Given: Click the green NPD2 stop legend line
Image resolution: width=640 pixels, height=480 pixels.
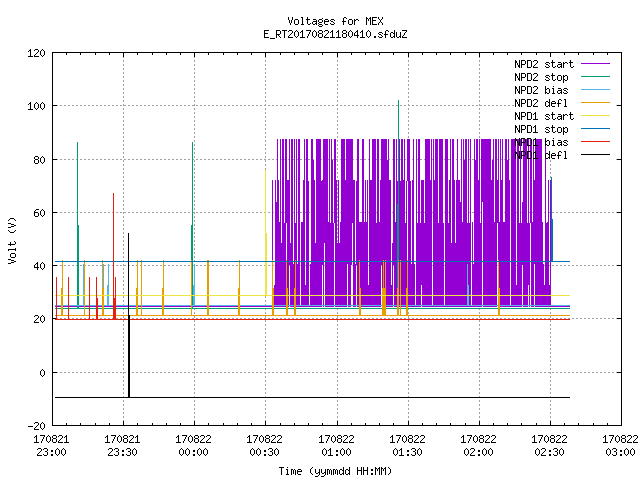Looking at the screenshot, I should [x=595, y=76].
